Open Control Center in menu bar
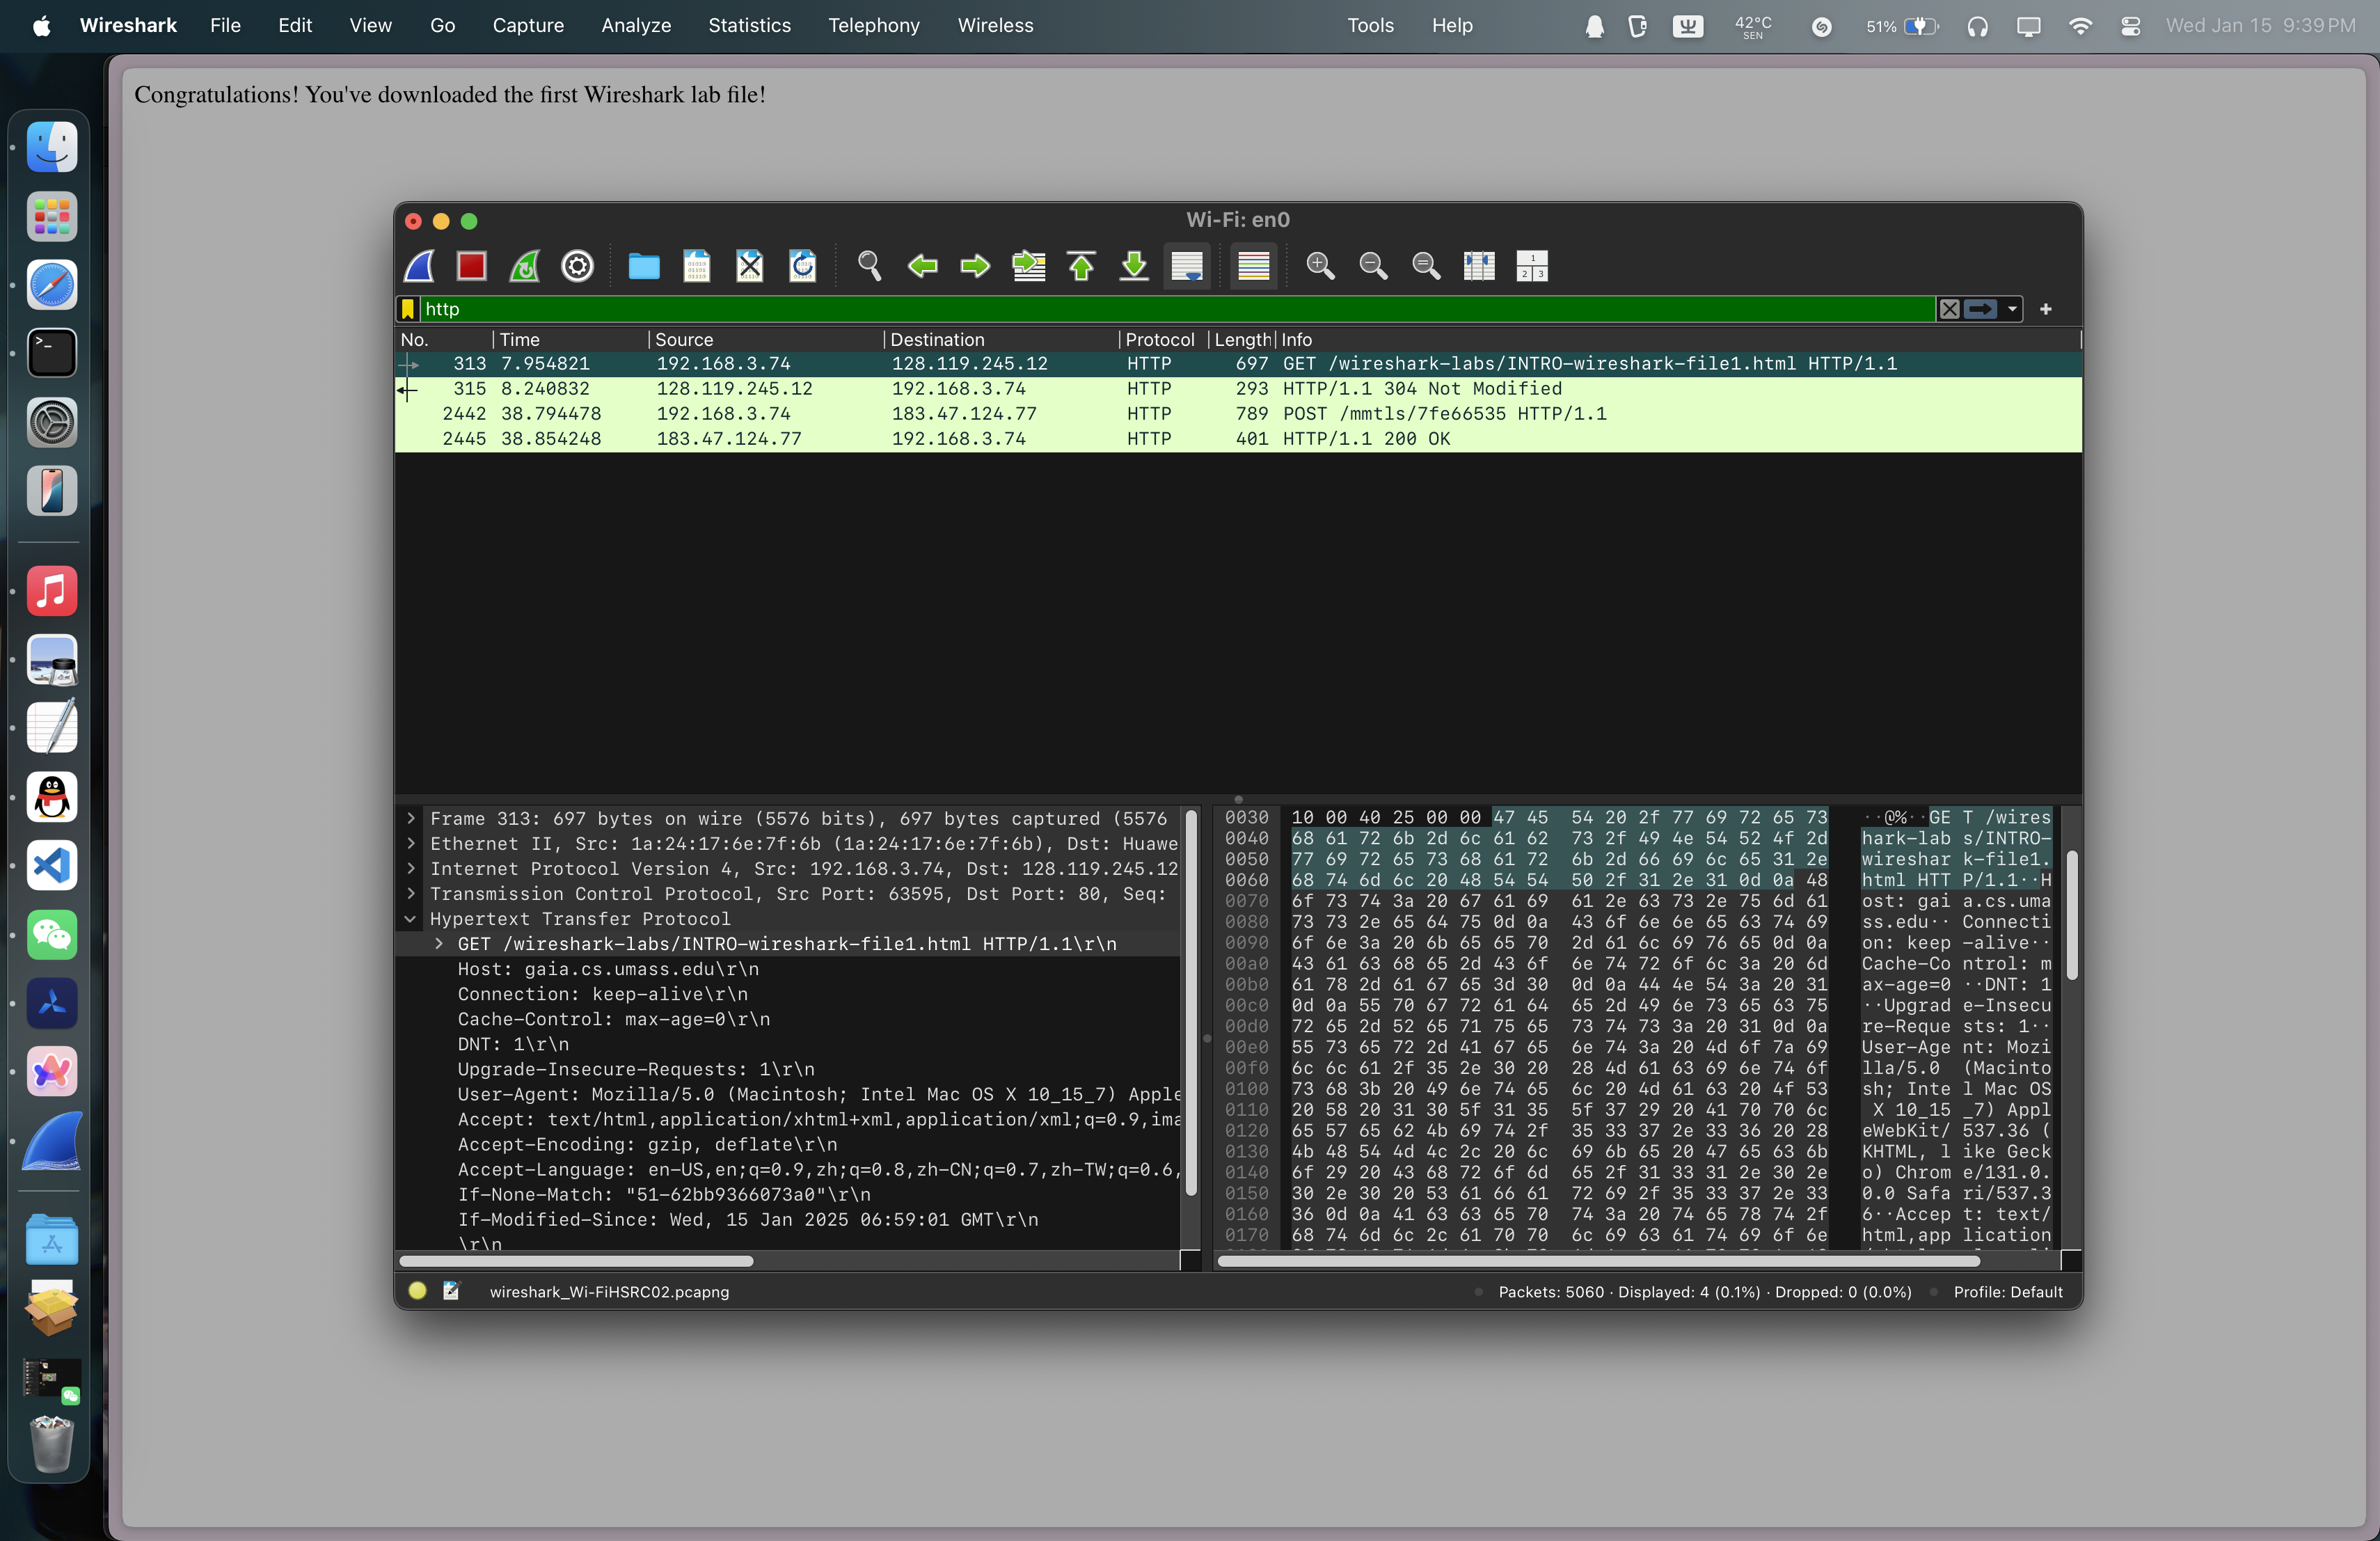Image resolution: width=2380 pixels, height=1541 pixels. [x=2131, y=26]
